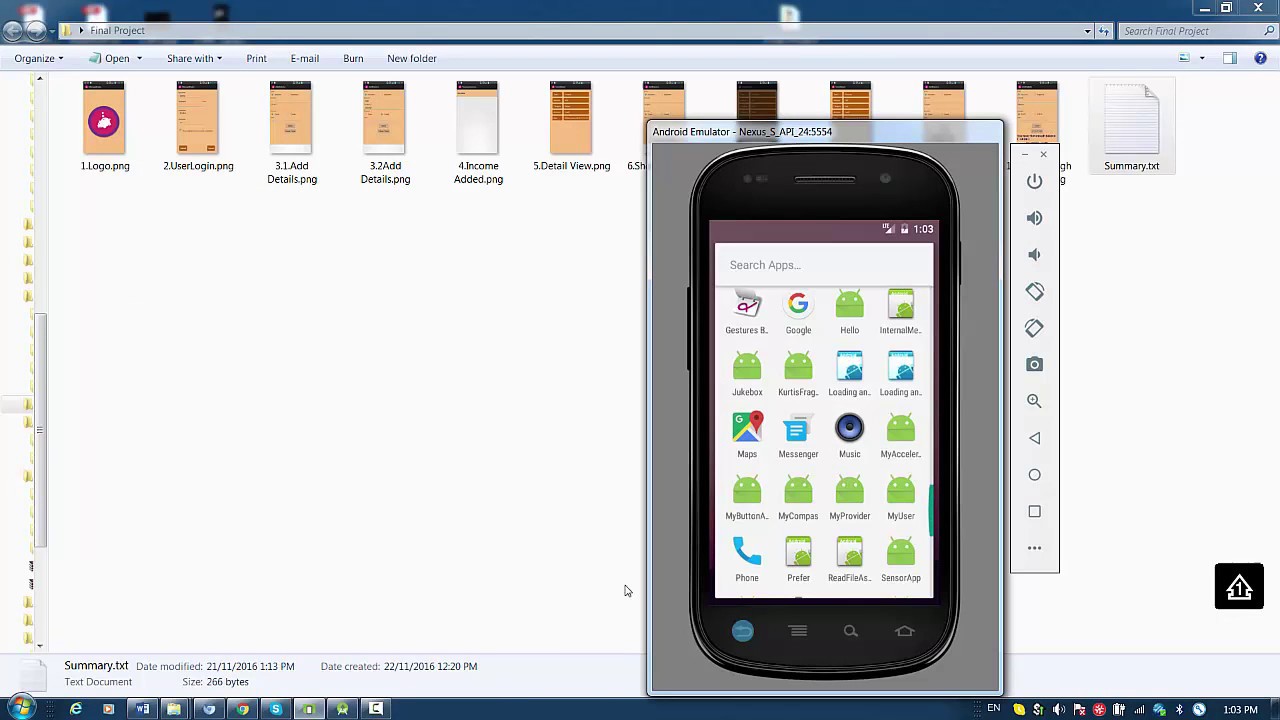1280x720 pixels.
Task: Open Explorer help question mark icon
Action: pos(1258,58)
